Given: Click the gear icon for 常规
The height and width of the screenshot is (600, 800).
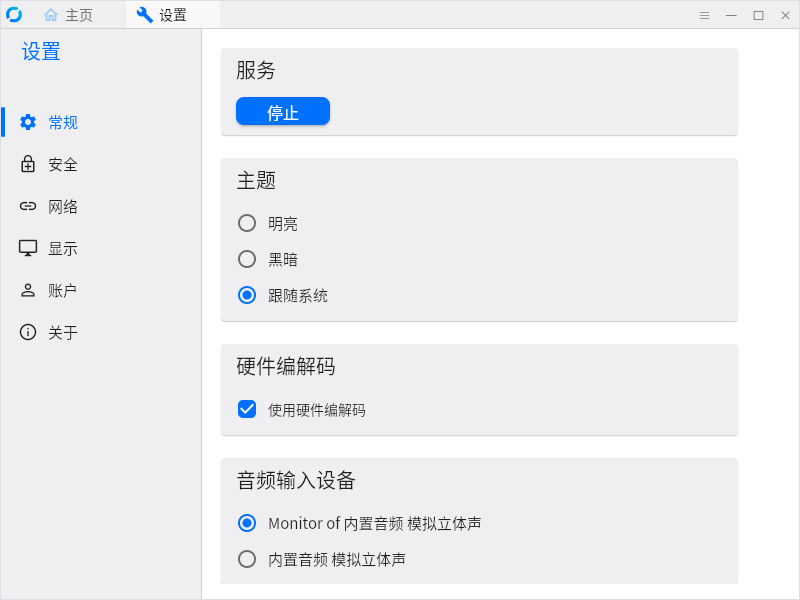Looking at the screenshot, I should (28, 122).
